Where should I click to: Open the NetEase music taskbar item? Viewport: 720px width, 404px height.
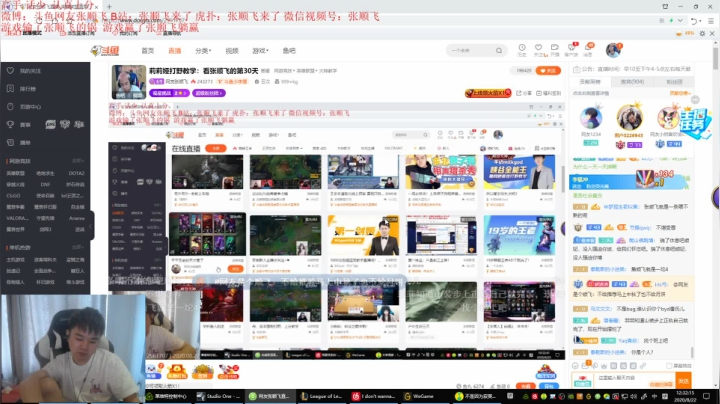(x=372, y=396)
